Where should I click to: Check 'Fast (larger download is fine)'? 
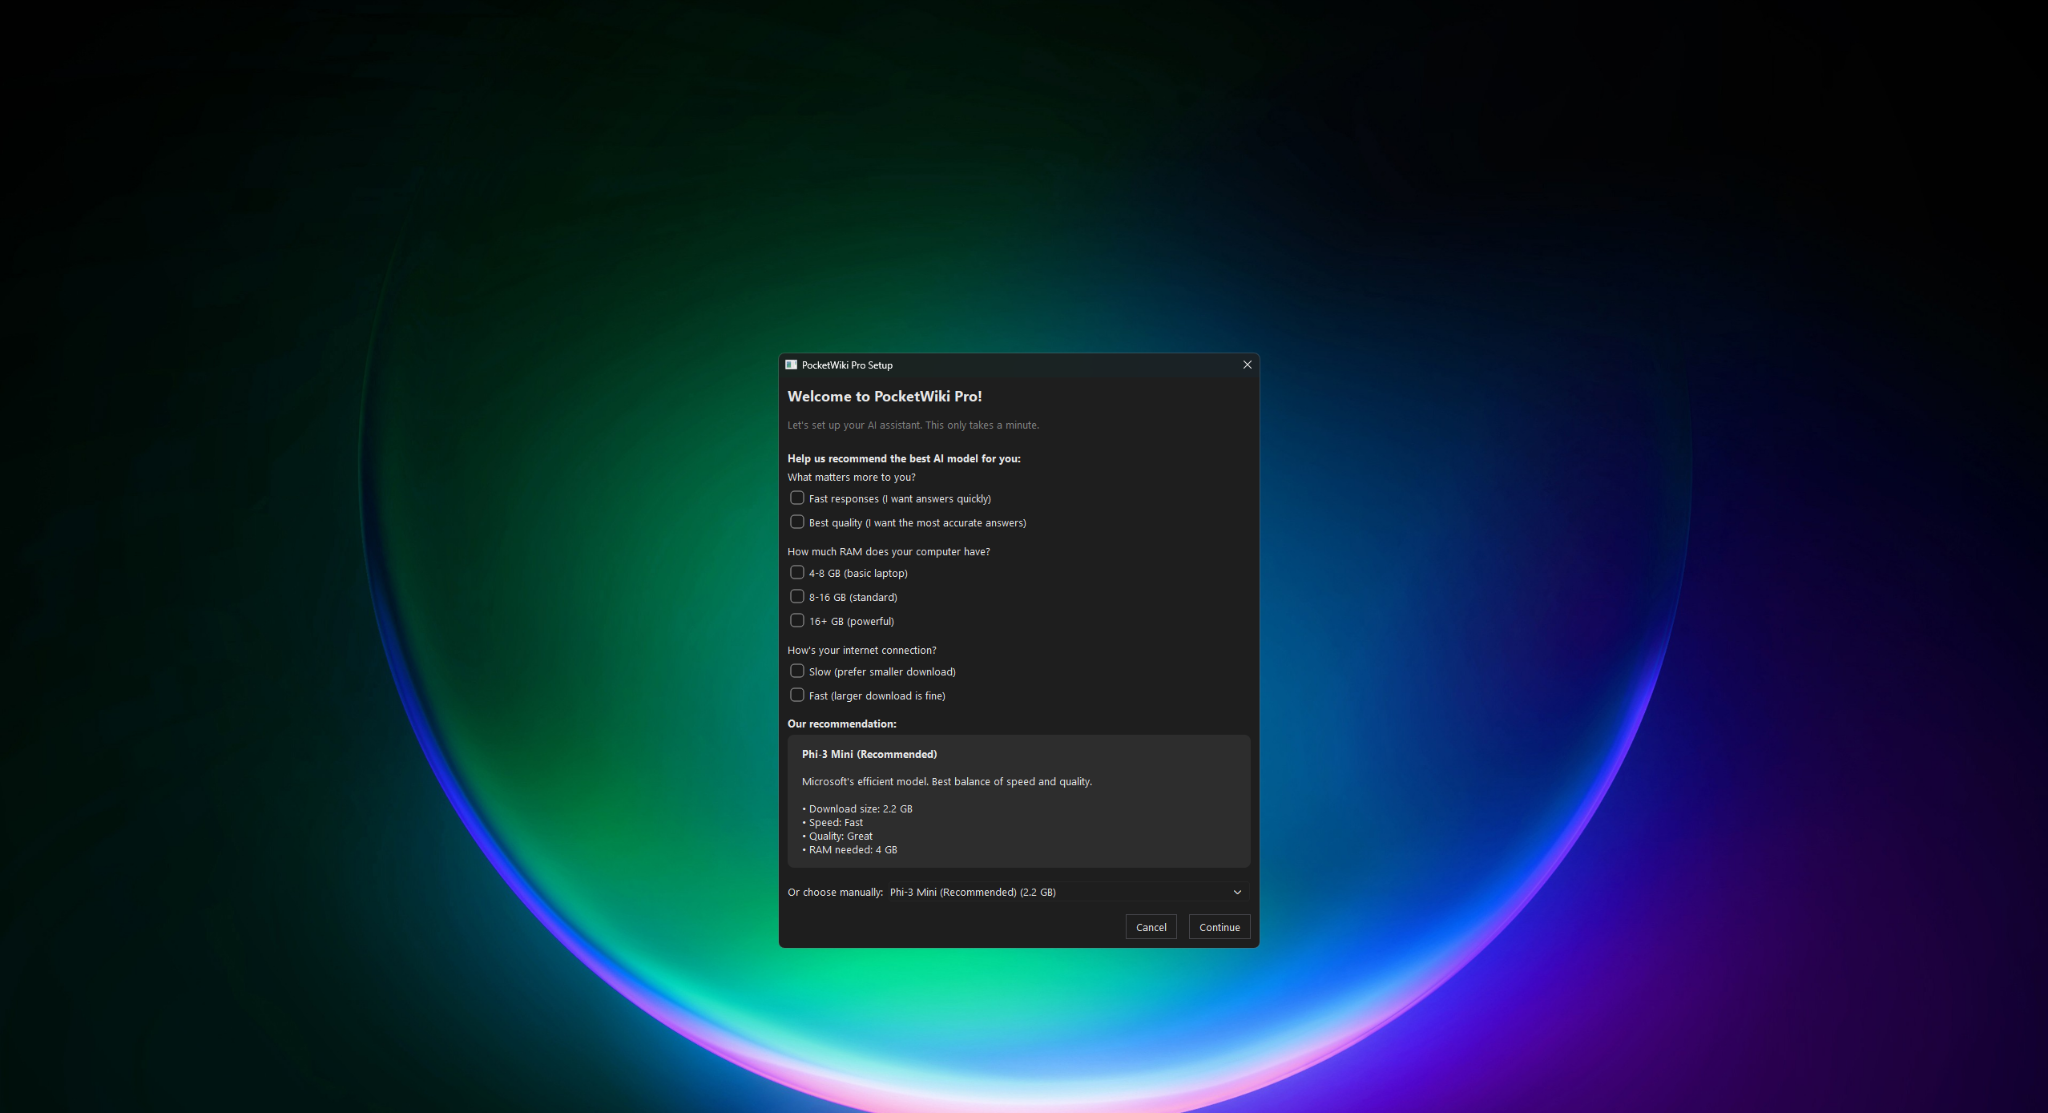(x=796, y=695)
